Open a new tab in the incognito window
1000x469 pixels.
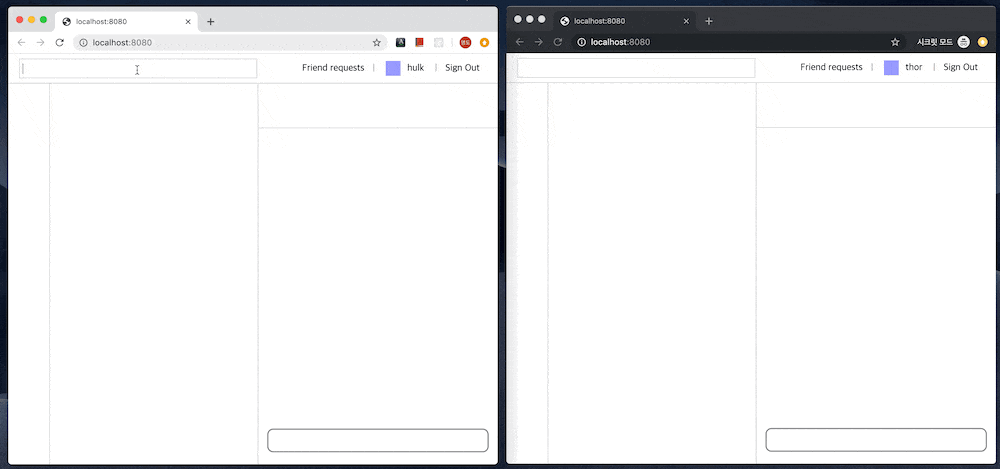point(709,21)
